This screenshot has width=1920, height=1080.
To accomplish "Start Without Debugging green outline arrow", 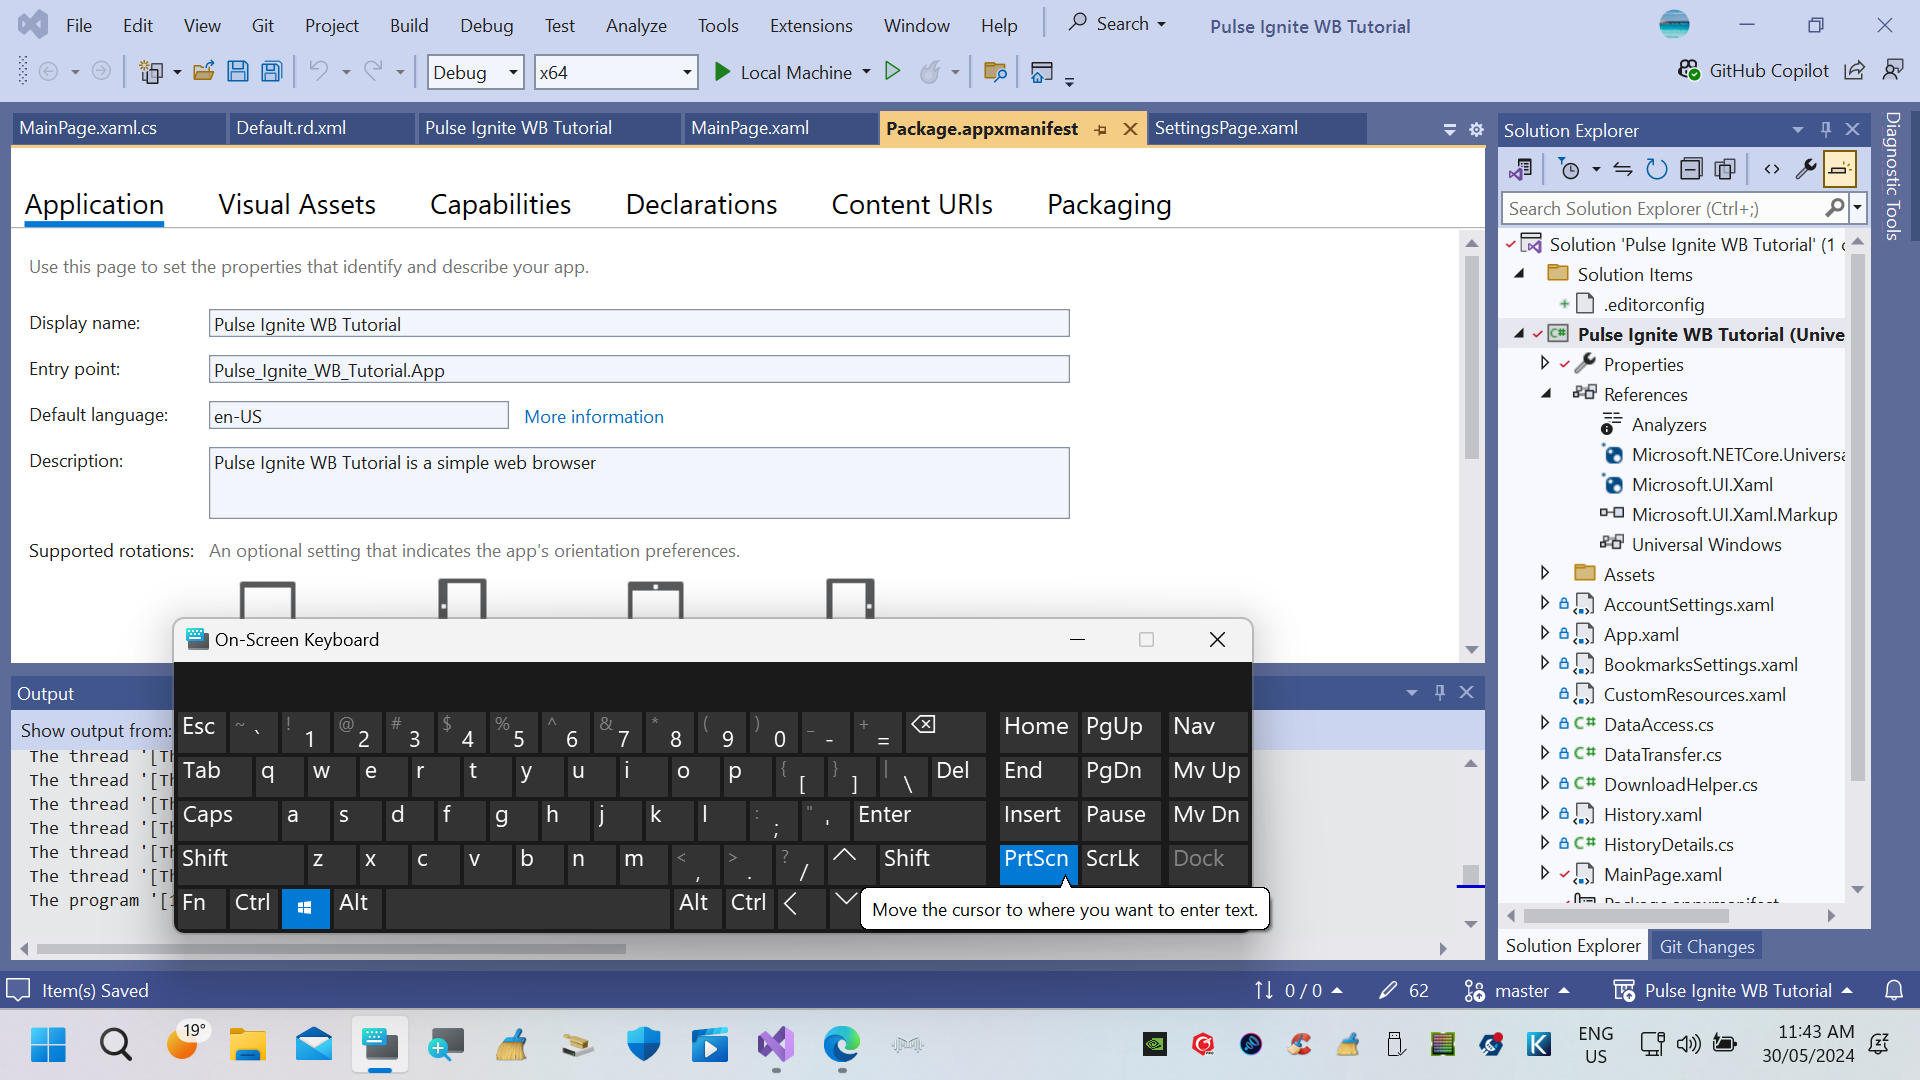I will click(893, 71).
